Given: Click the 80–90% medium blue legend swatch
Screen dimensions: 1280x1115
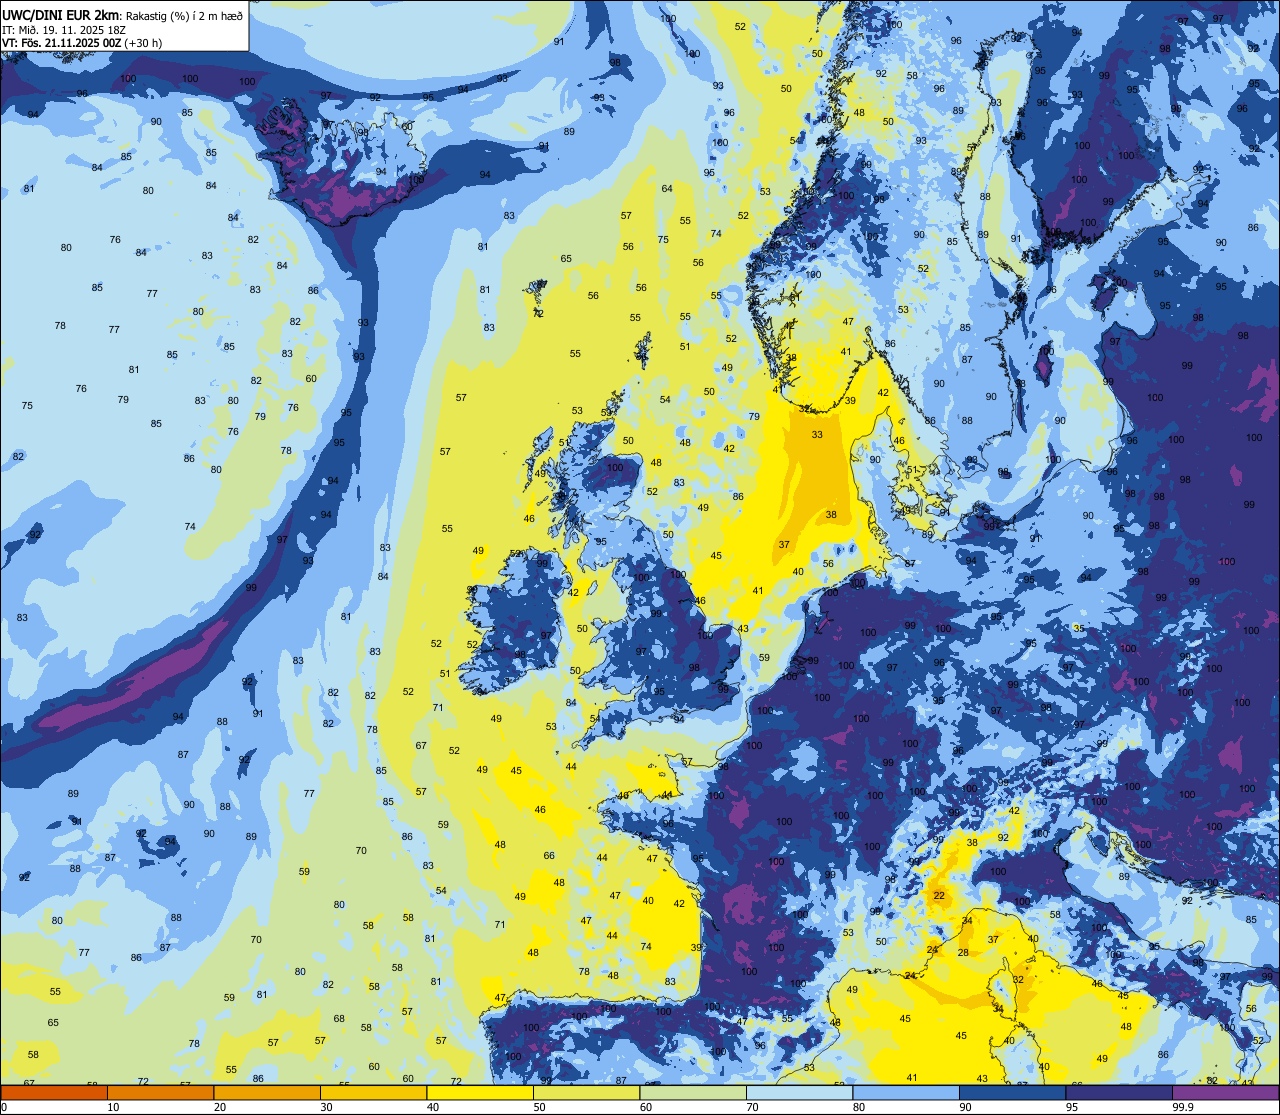Looking at the screenshot, I should tap(906, 1093).
